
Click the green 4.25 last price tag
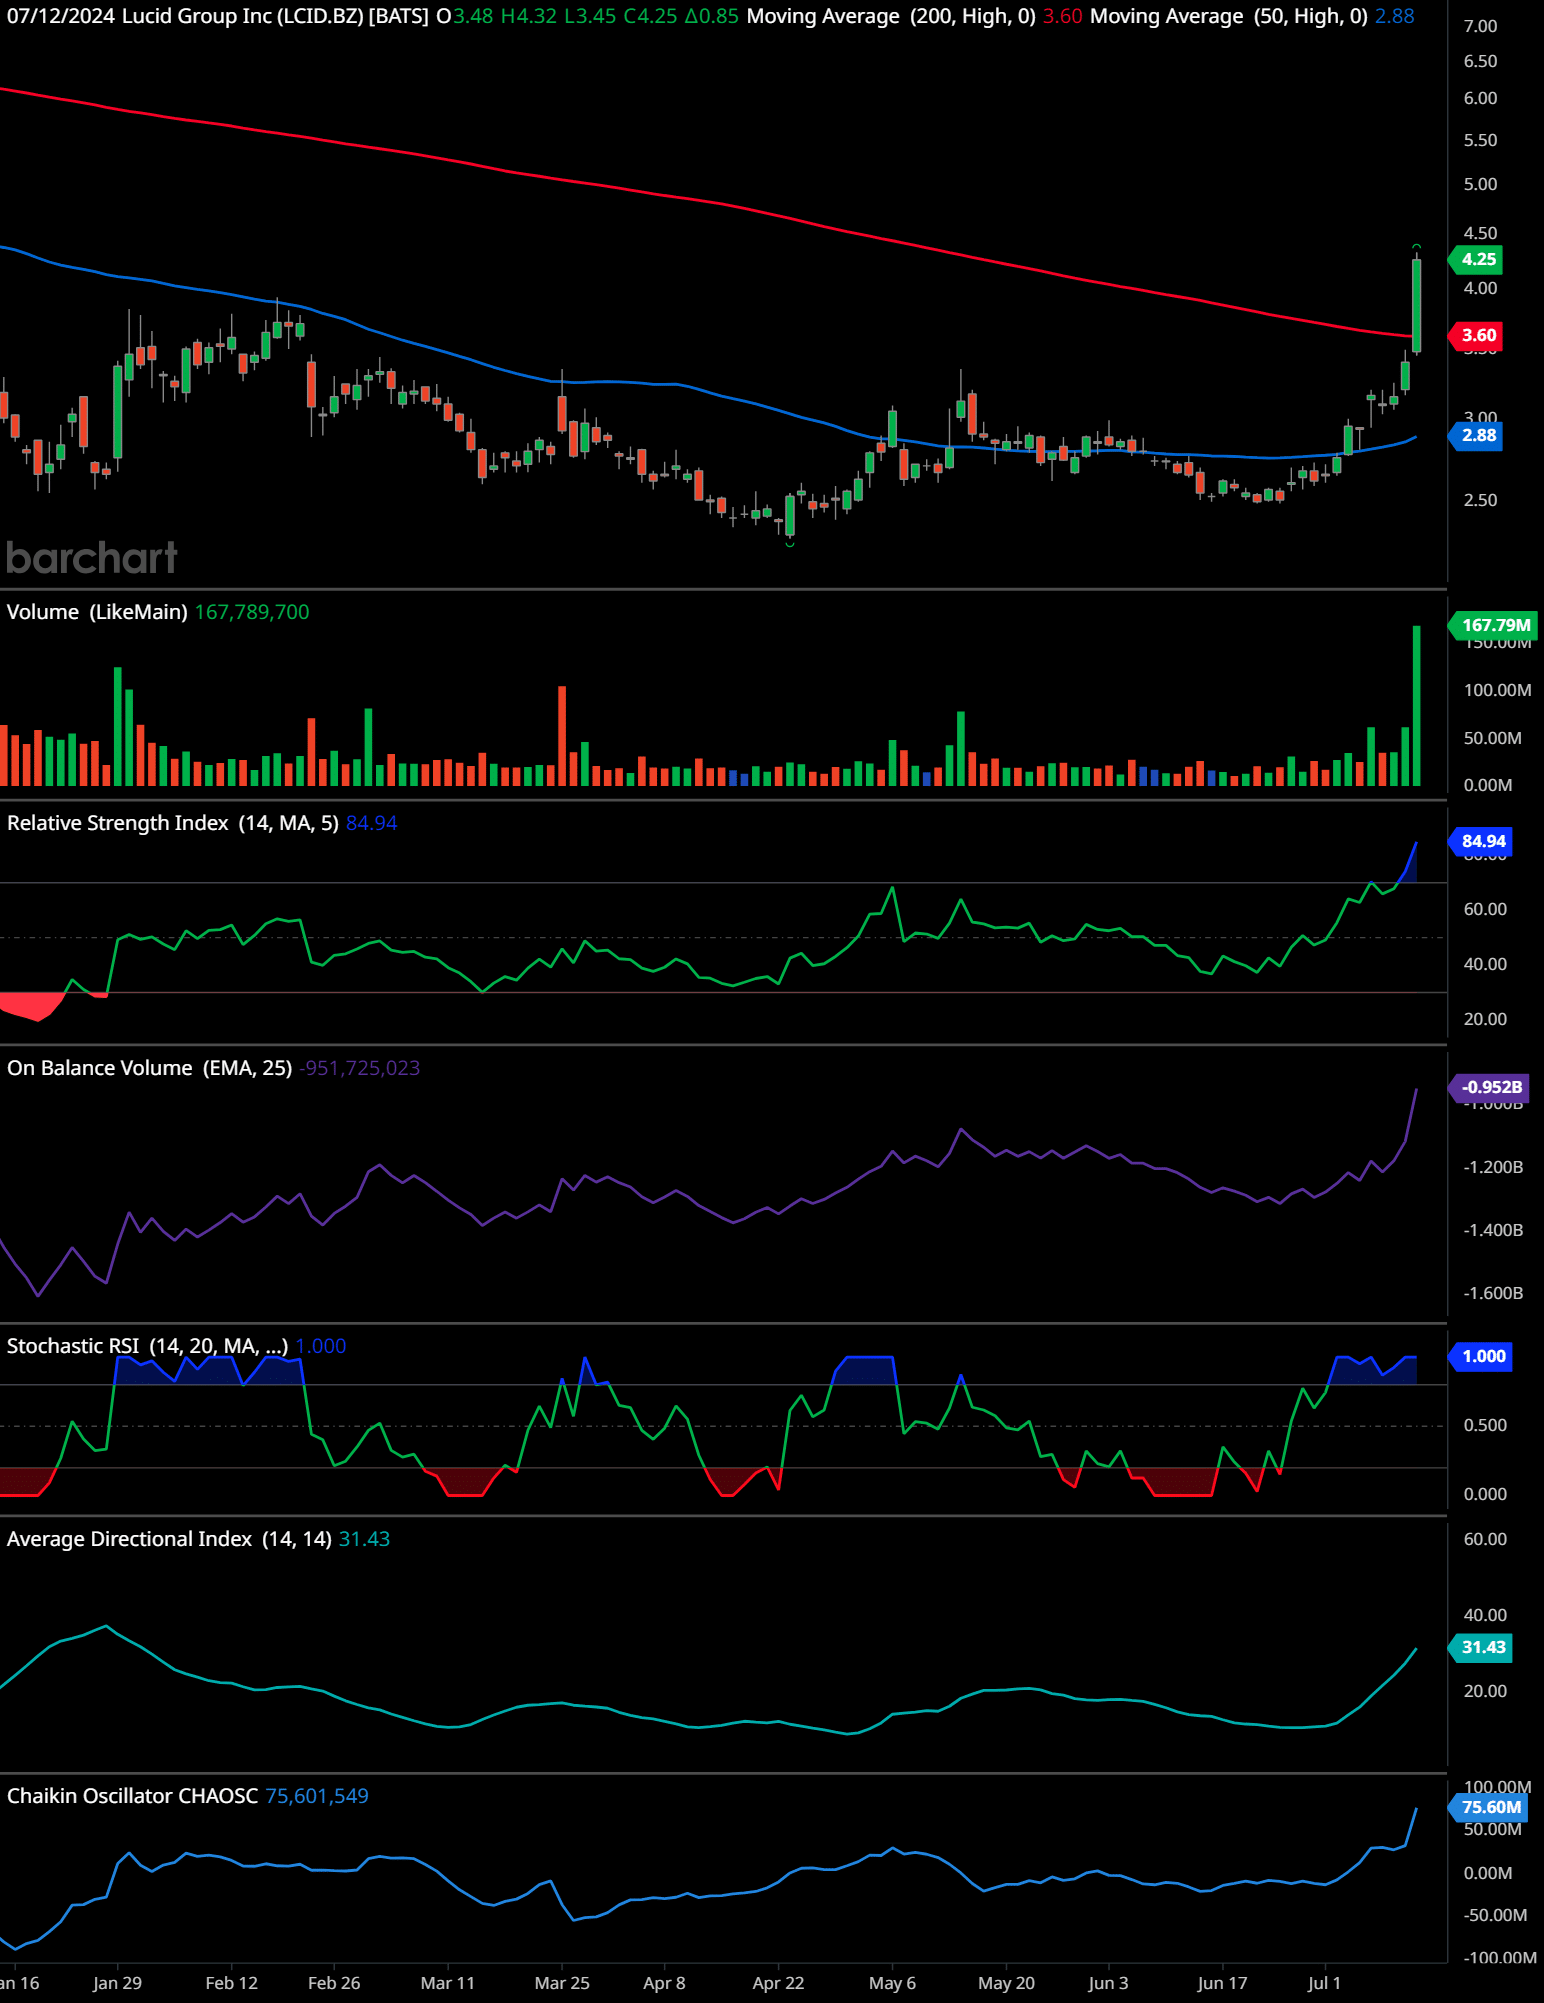pyautogui.click(x=1476, y=260)
